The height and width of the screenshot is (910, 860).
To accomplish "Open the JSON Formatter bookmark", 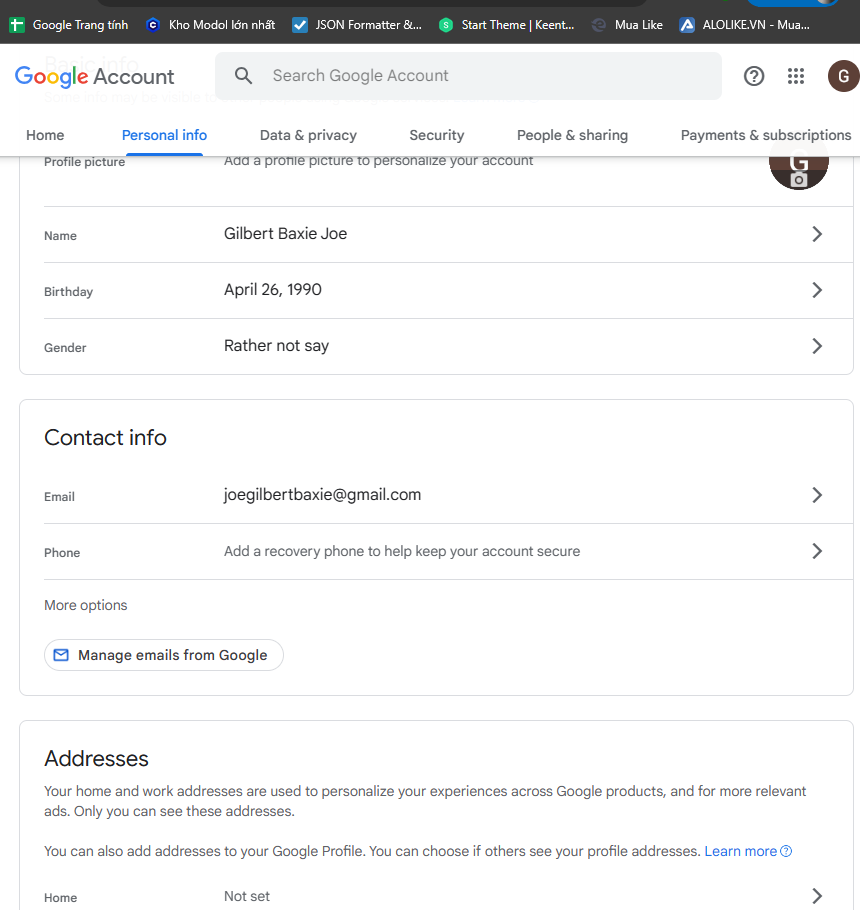I will (x=357, y=25).
